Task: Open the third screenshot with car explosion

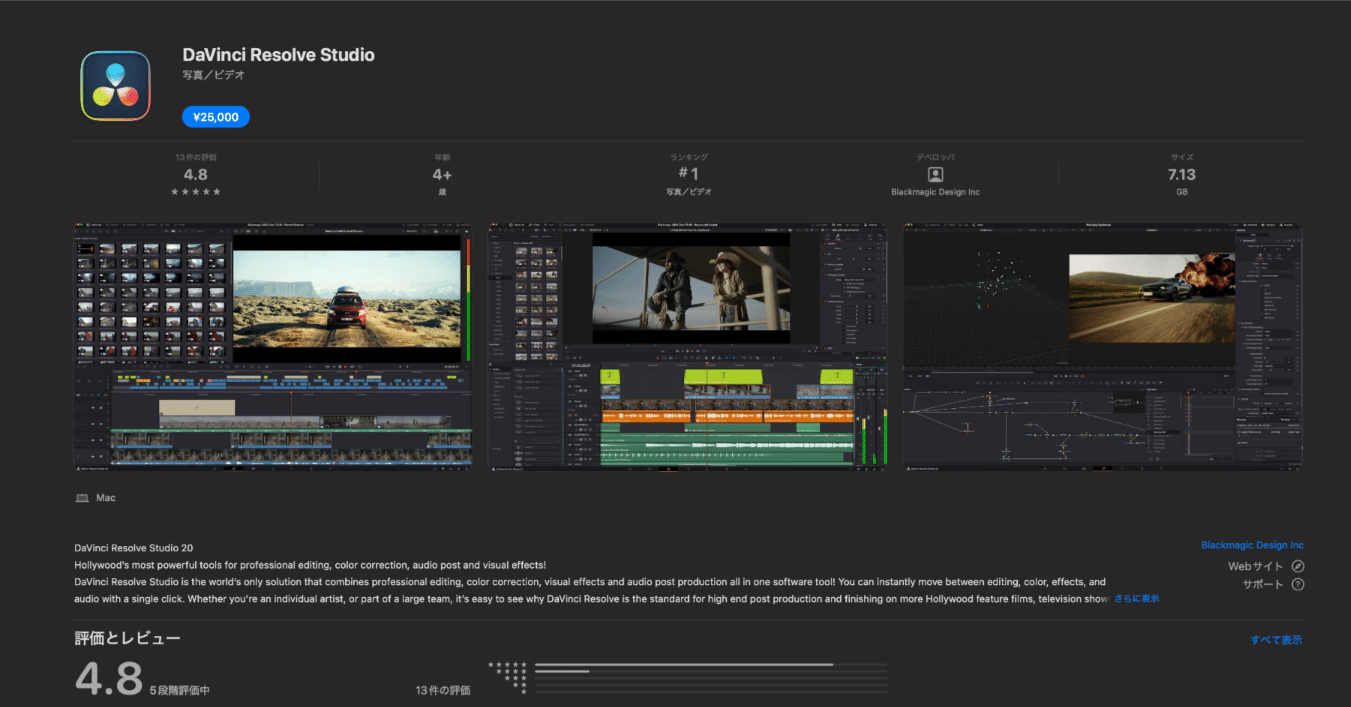Action: point(1103,346)
